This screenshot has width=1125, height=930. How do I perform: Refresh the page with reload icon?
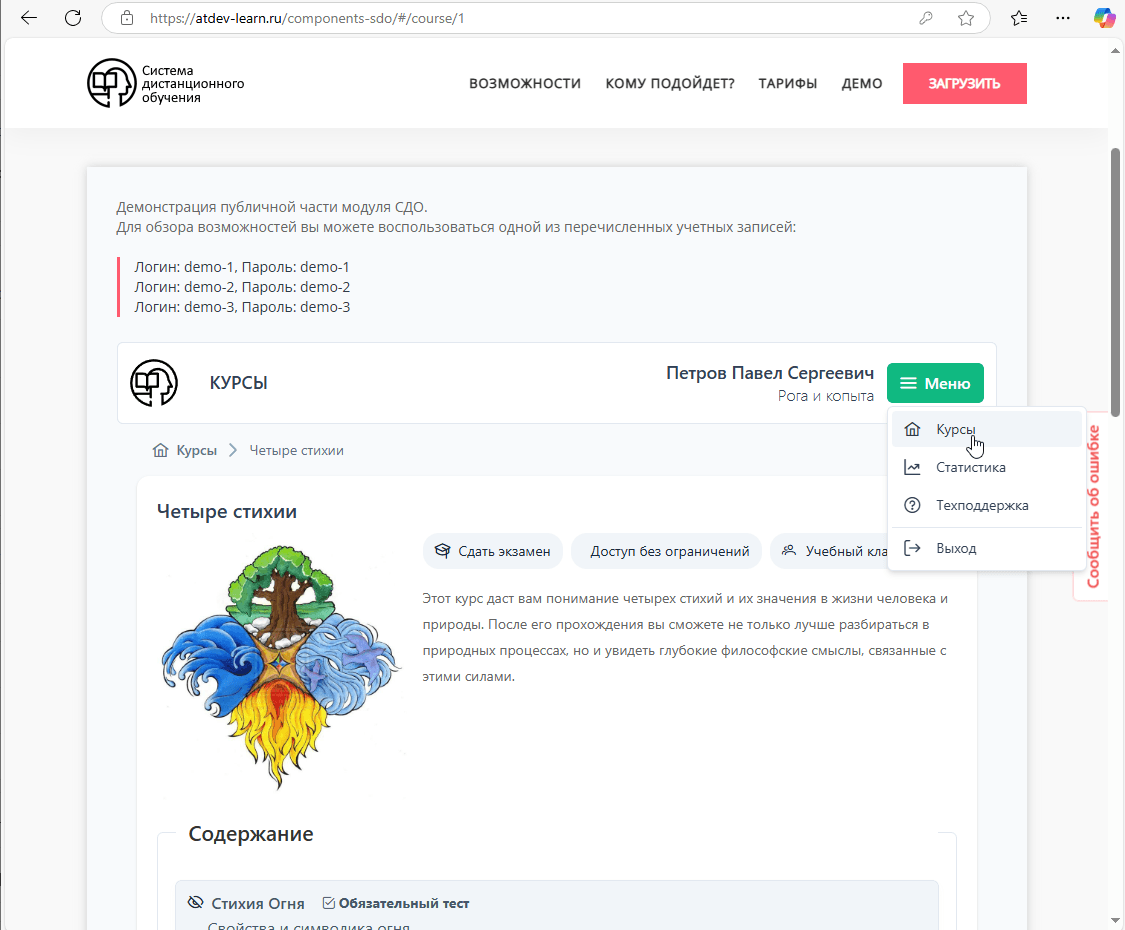[x=73, y=18]
